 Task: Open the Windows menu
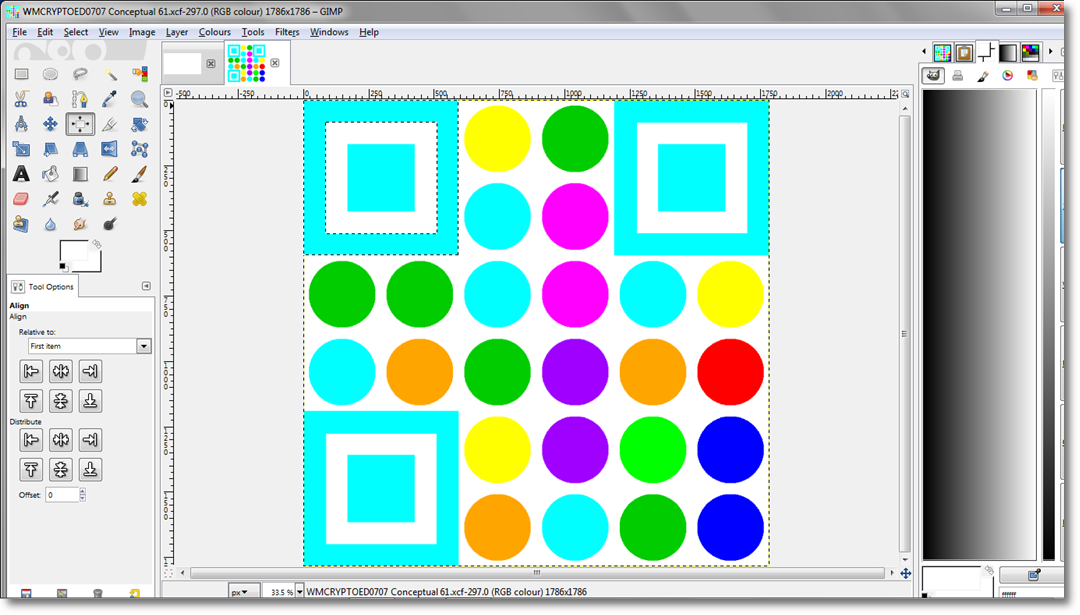329,32
